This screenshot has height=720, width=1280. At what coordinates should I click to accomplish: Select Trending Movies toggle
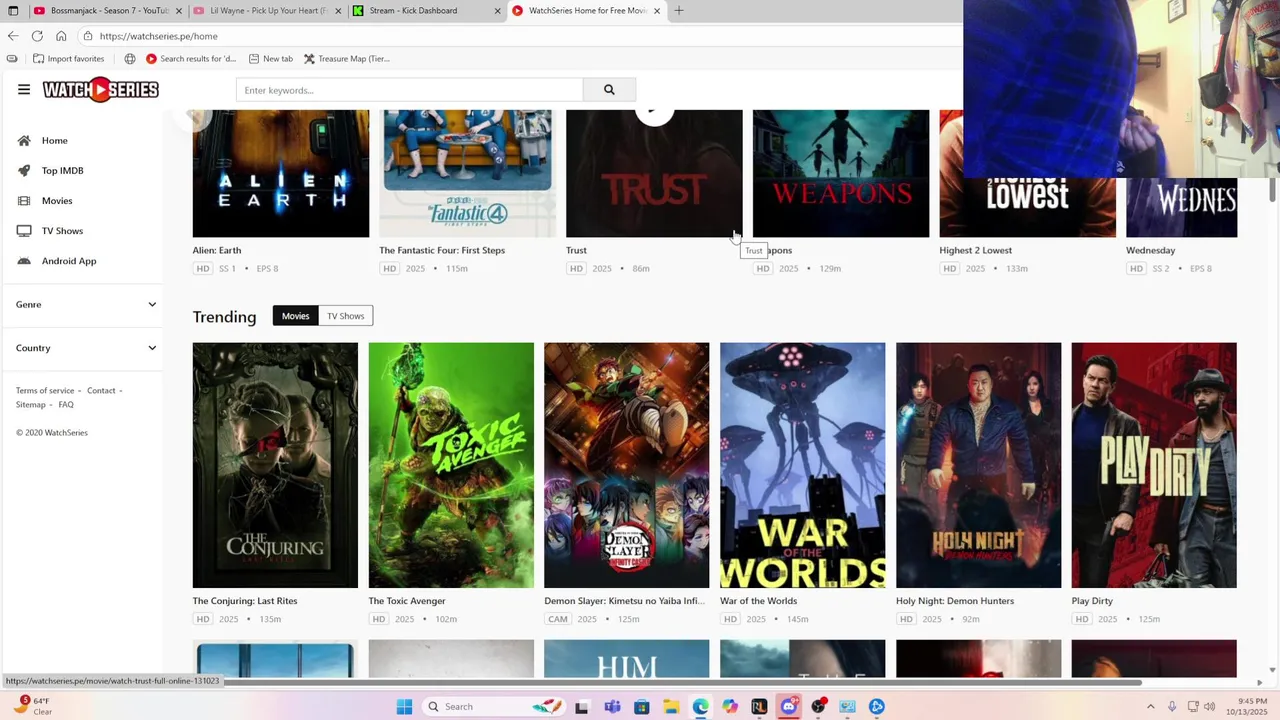click(x=295, y=316)
